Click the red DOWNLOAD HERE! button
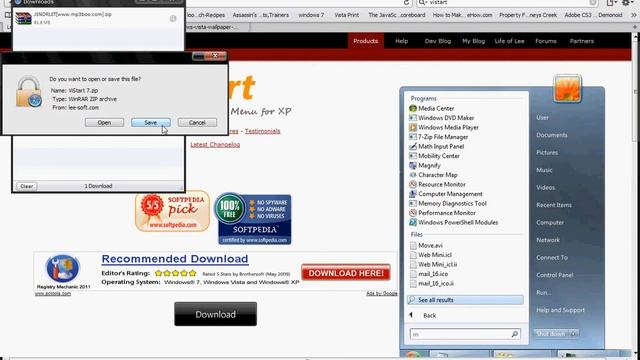Screen dimensions: 640x360 (x=346, y=273)
